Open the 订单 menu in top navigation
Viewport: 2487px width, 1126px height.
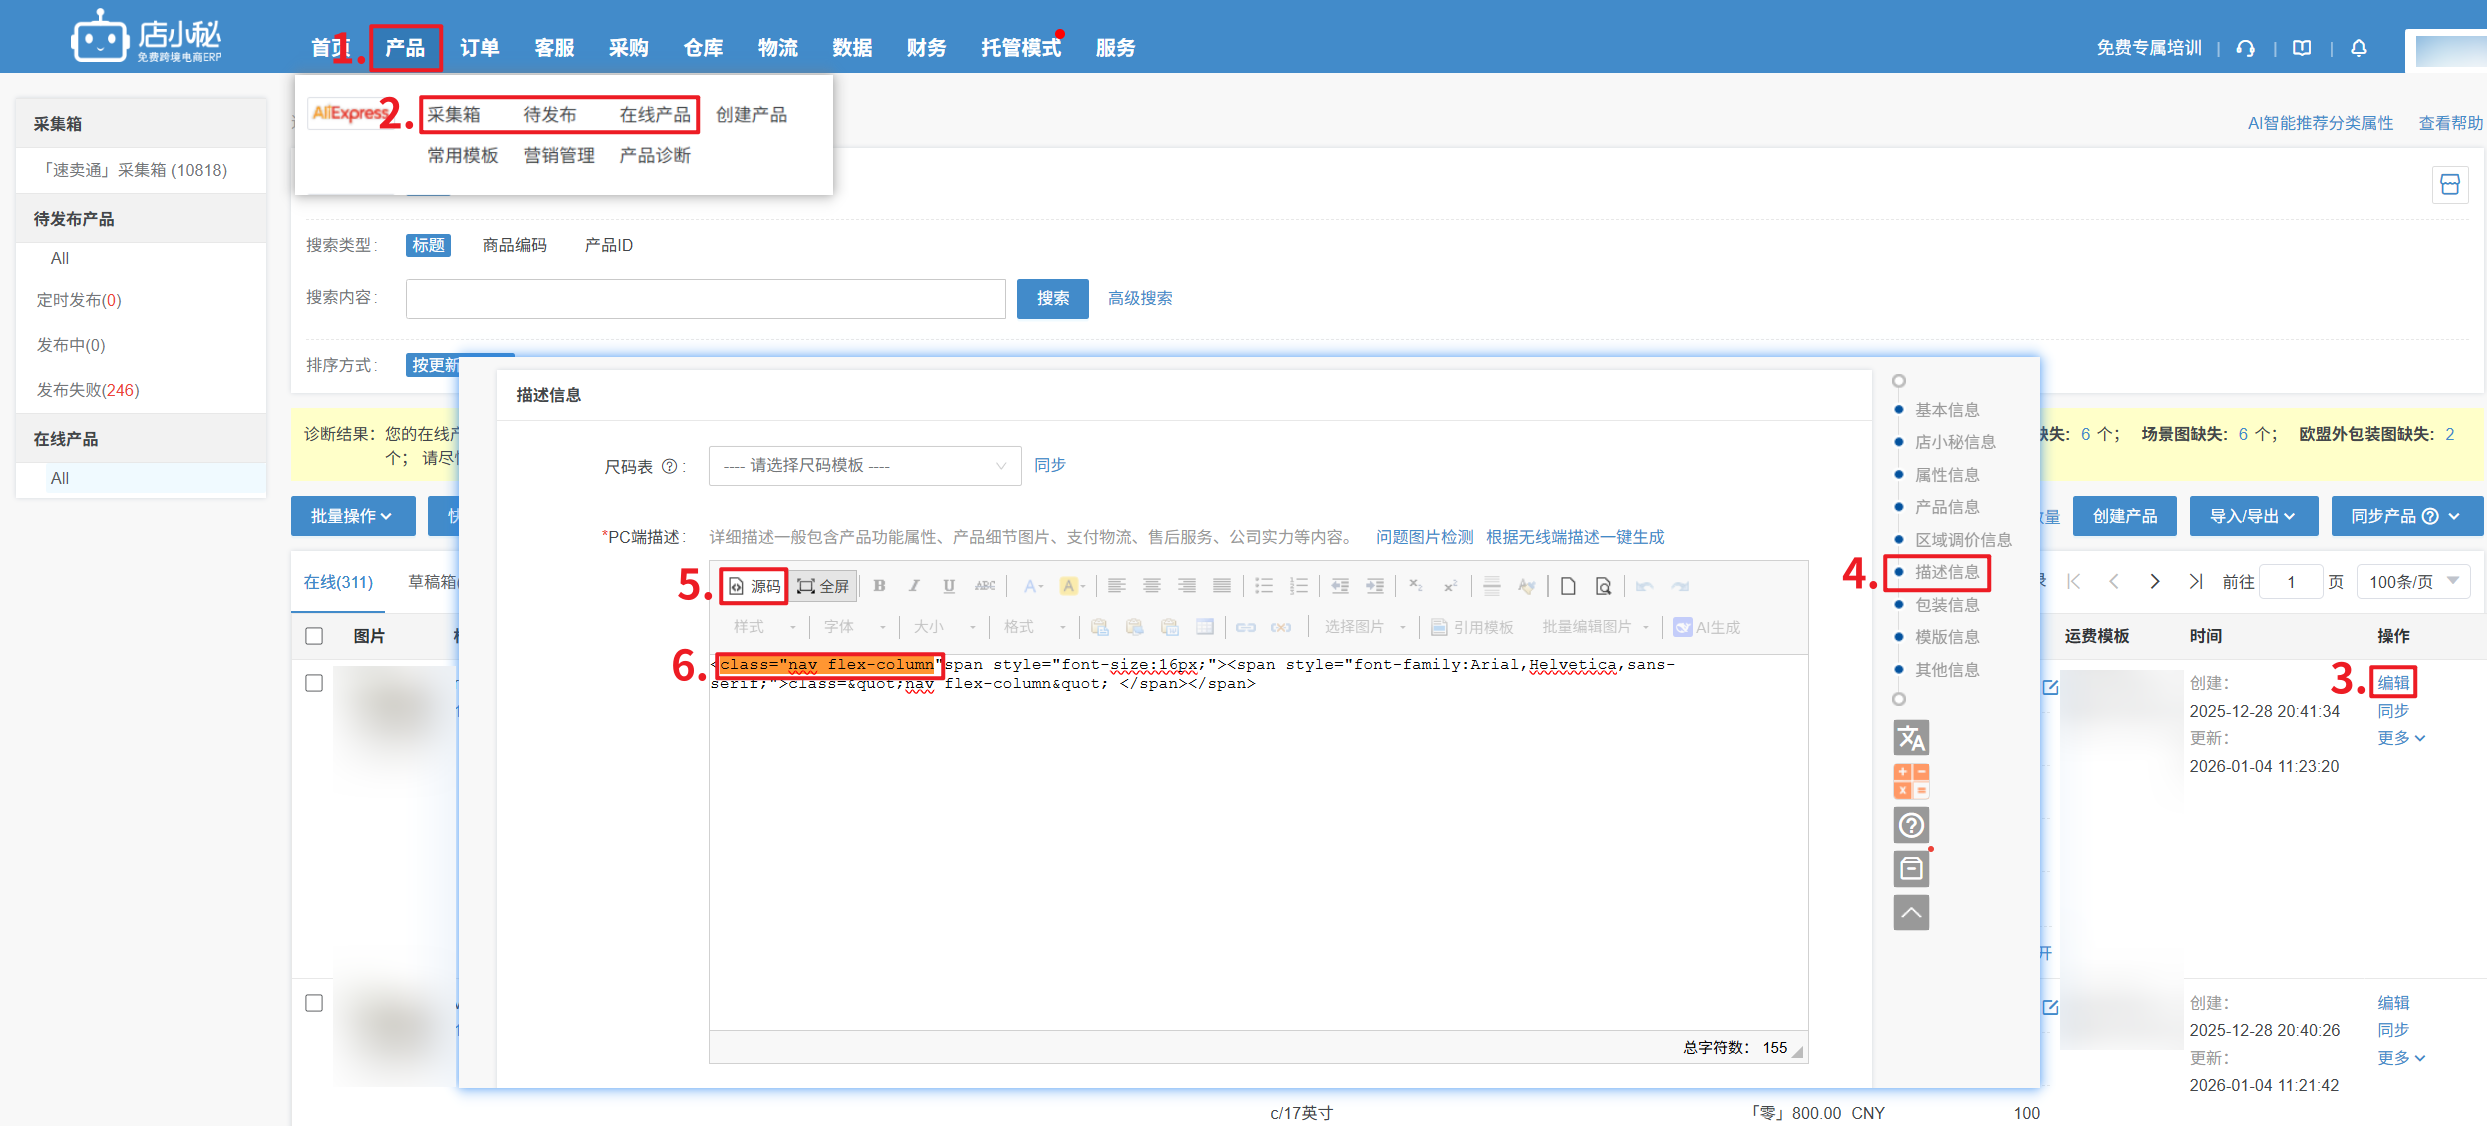pos(480,48)
